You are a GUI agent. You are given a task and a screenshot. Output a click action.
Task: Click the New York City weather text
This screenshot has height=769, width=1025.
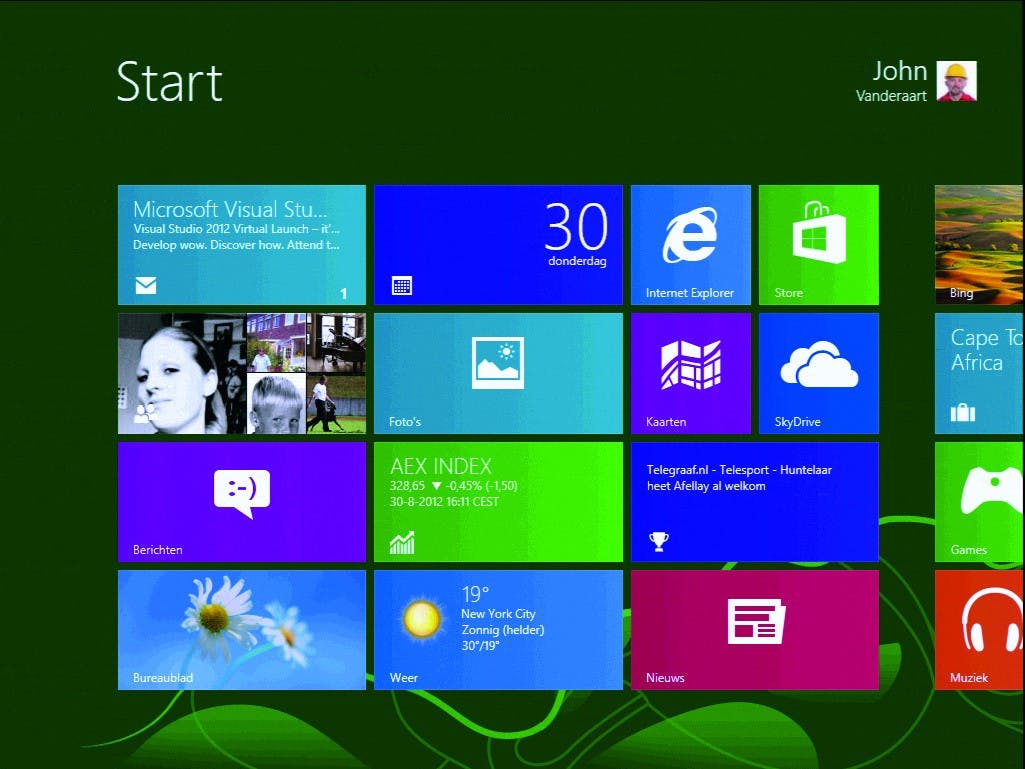[498, 613]
